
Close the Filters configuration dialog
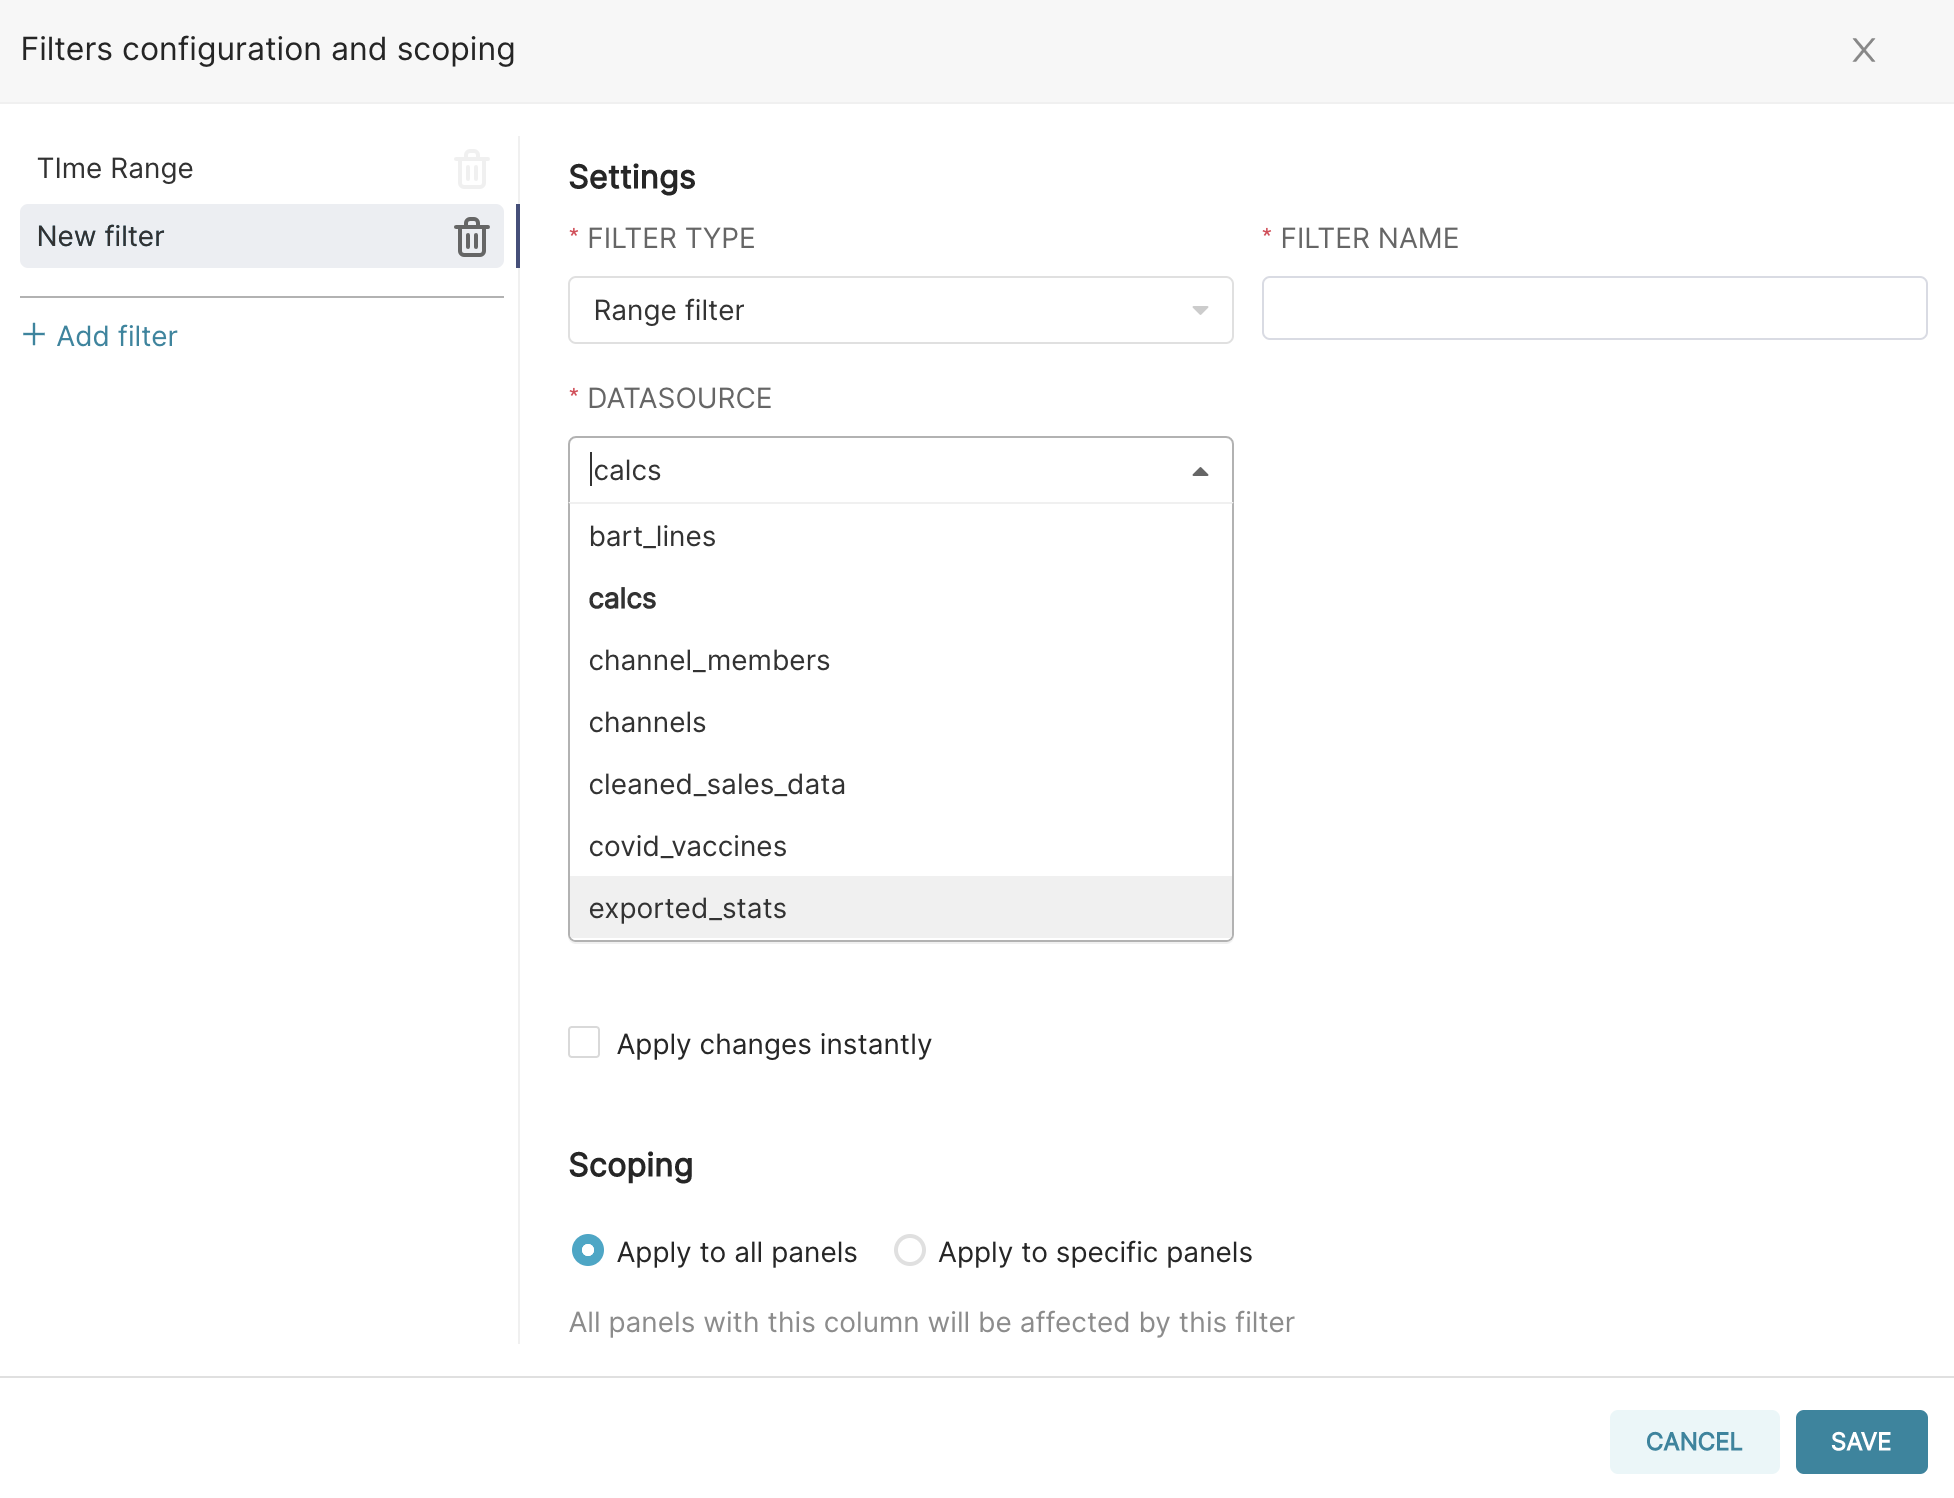click(x=1863, y=50)
